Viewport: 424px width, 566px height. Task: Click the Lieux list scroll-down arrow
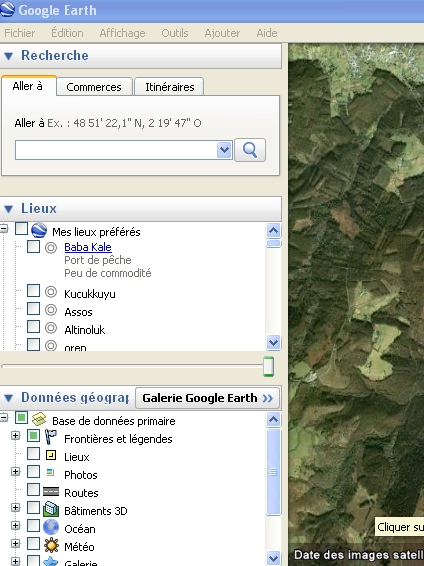pos(274,342)
